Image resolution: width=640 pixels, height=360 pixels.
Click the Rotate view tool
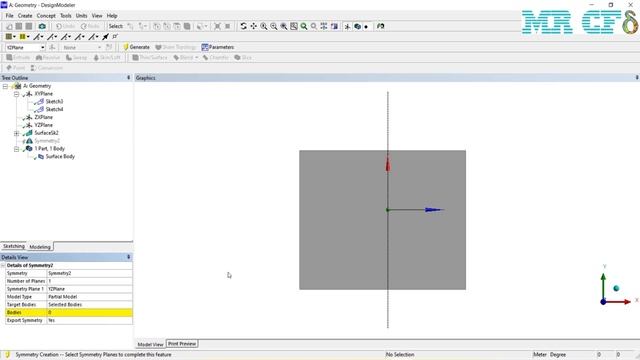(243, 26)
